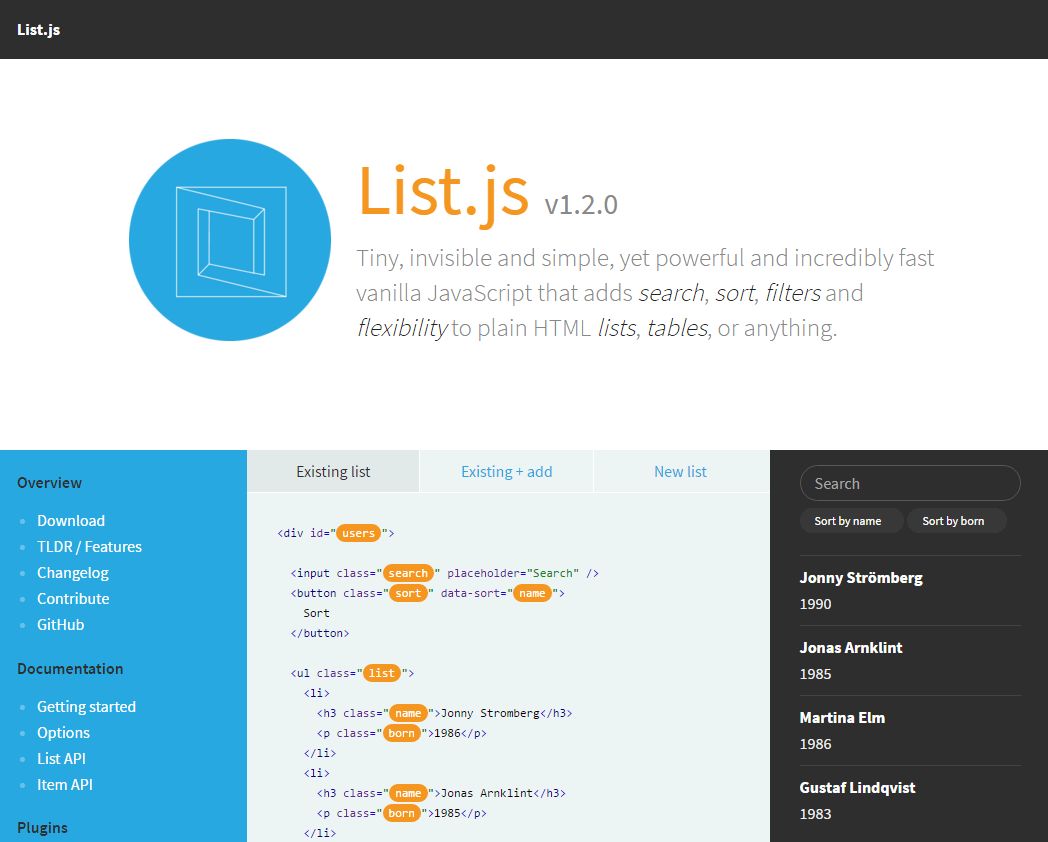
Task: Switch to the "Existing + add" tab
Action: (506, 471)
